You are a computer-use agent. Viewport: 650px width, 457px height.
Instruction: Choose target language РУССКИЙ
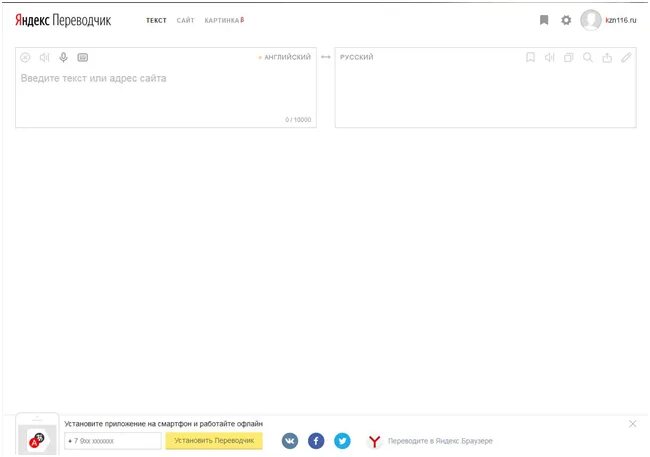pos(357,57)
